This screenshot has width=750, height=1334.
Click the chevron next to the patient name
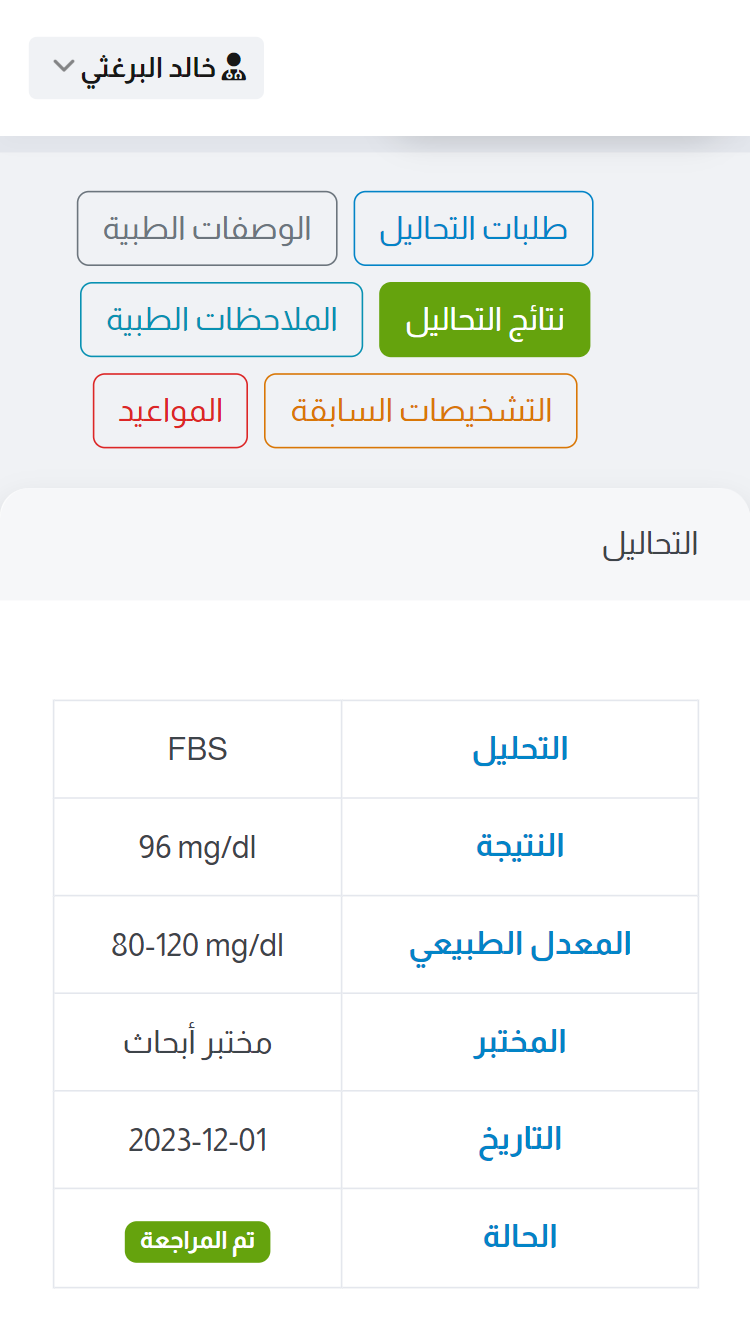pos(62,67)
